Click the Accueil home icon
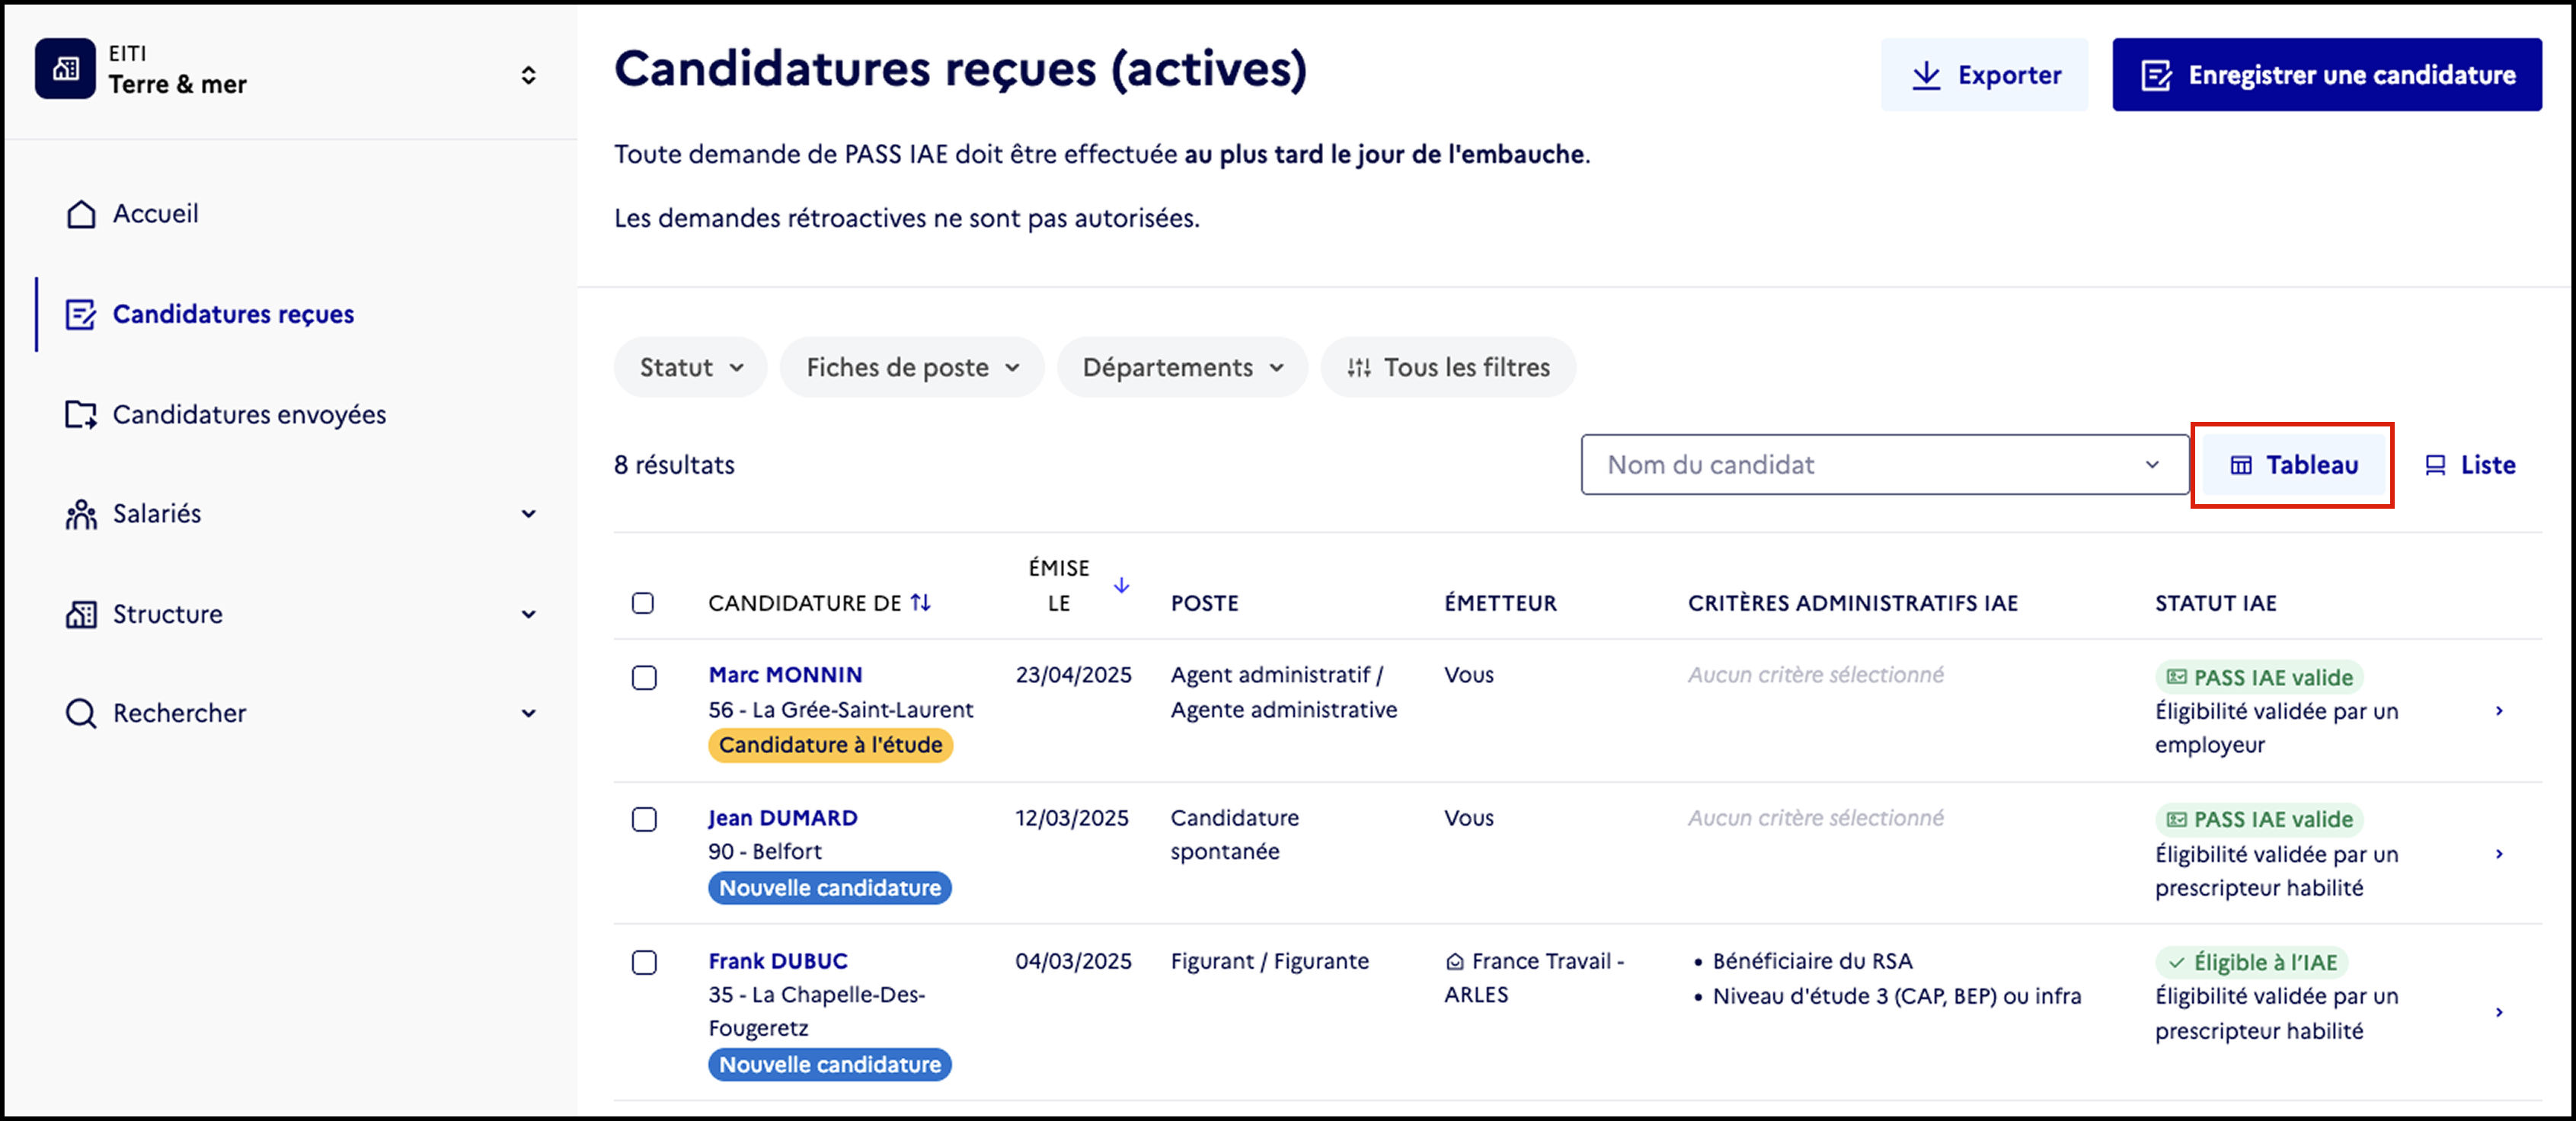 coord(81,214)
